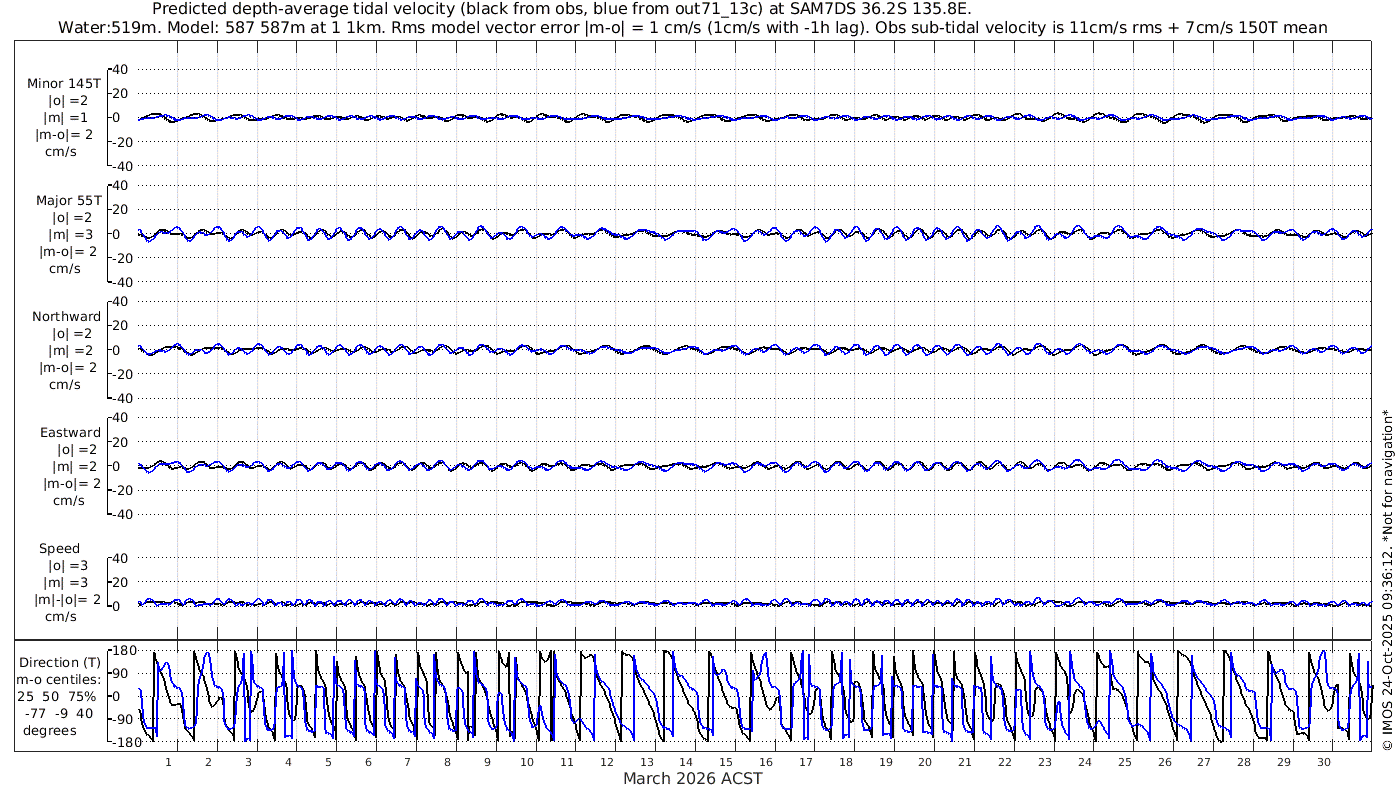Screen dimensions: 1400x800
Task: Click the '180' tick label on the Direction axis
Action: tap(123, 651)
